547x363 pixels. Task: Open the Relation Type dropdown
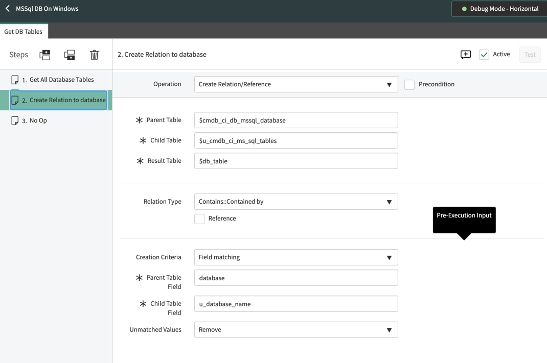(x=295, y=202)
